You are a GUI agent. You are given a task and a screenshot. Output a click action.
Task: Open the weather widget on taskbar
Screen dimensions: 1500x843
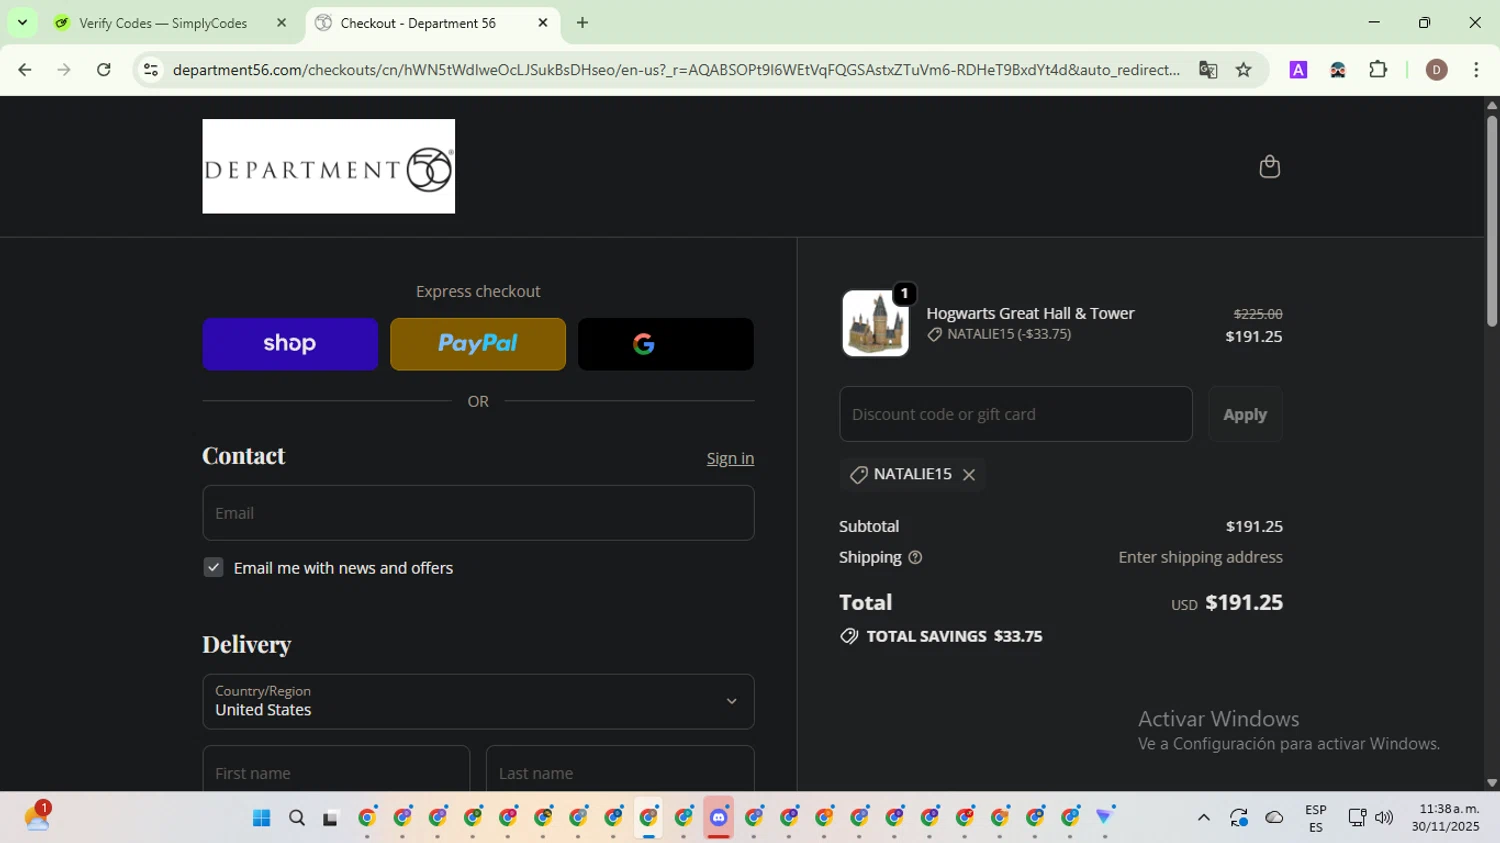click(37, 817)
